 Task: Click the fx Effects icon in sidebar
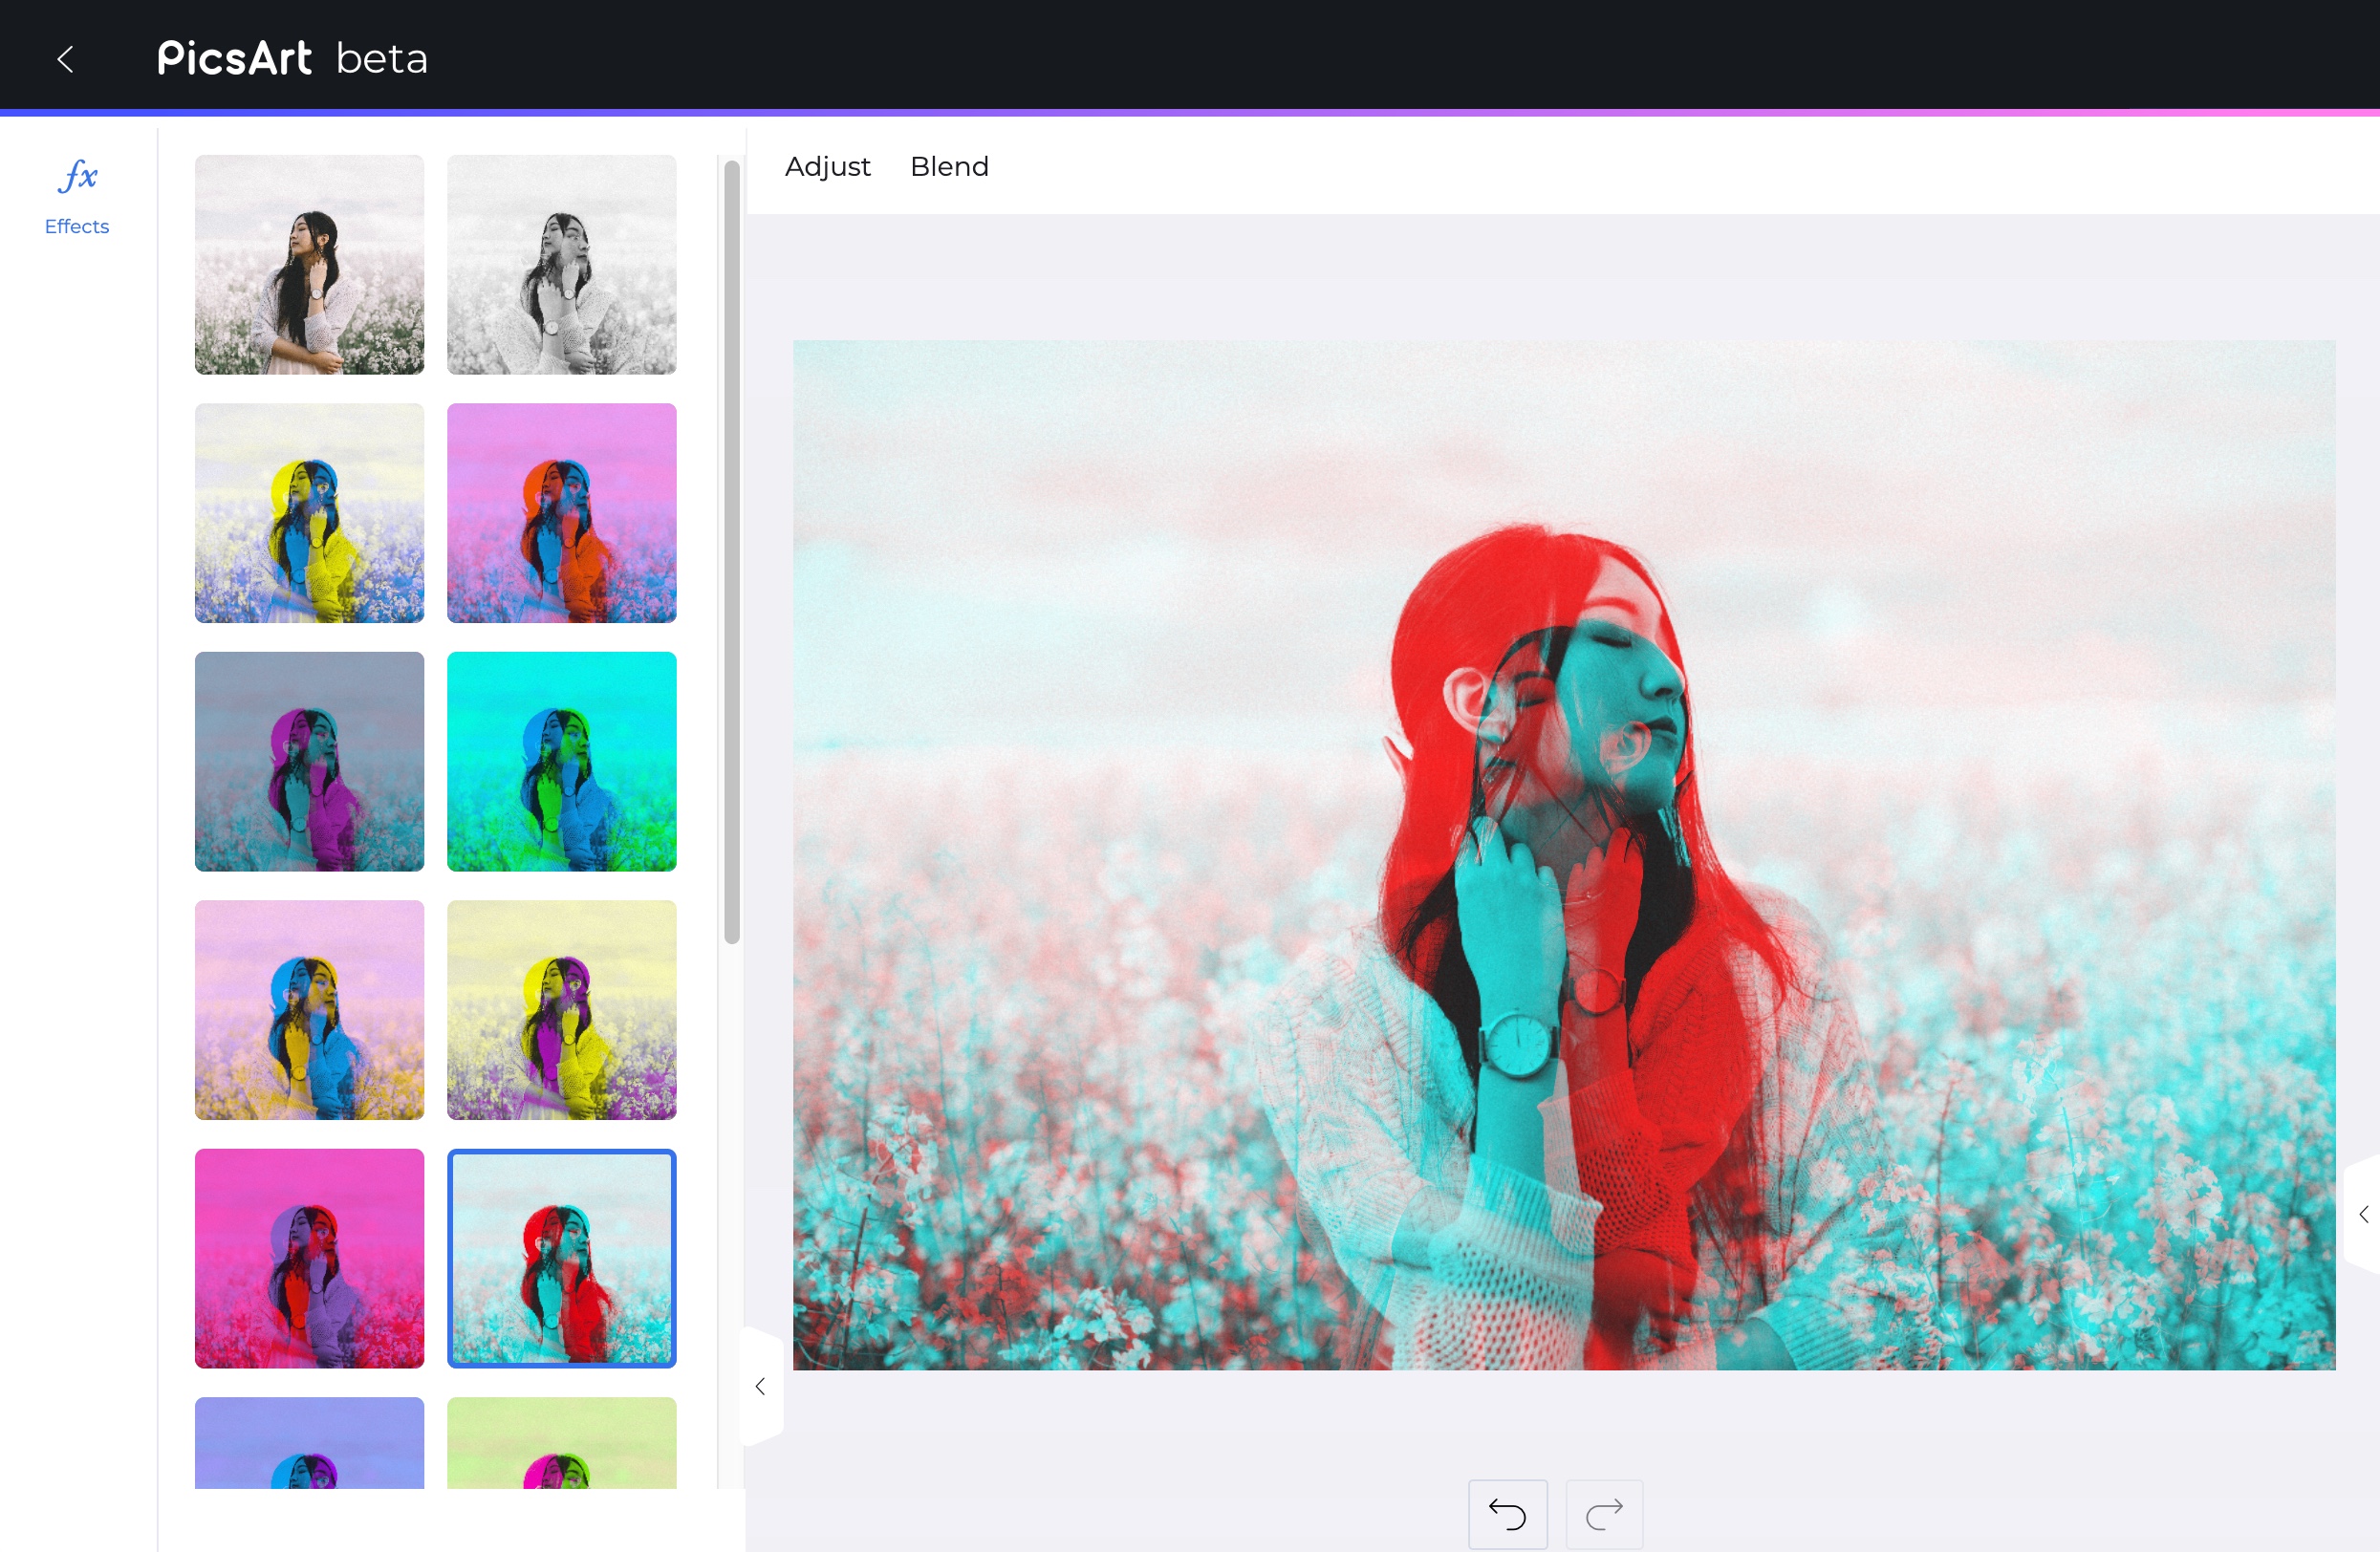click(78, 194)
